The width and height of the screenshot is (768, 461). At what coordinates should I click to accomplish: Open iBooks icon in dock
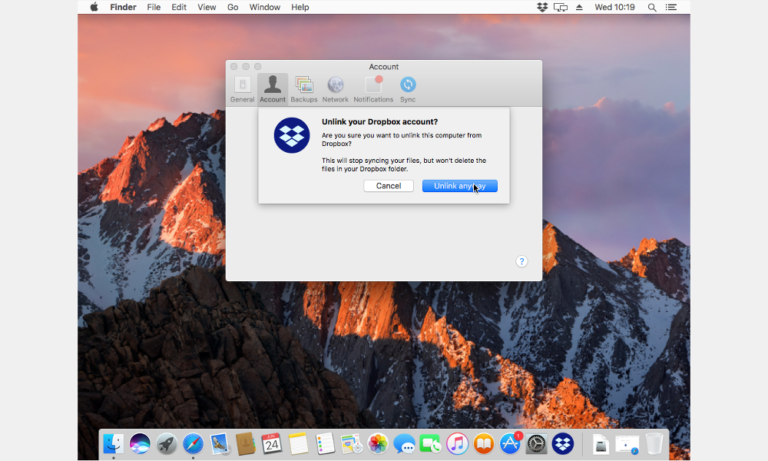click(x=483, y=444)
